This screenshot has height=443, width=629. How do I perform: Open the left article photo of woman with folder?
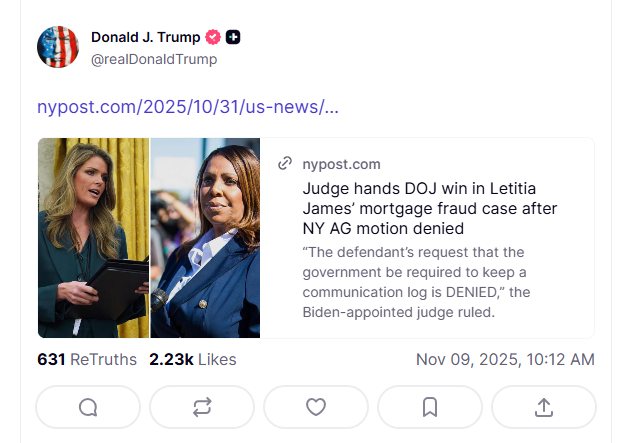click(x=94, y=238)
